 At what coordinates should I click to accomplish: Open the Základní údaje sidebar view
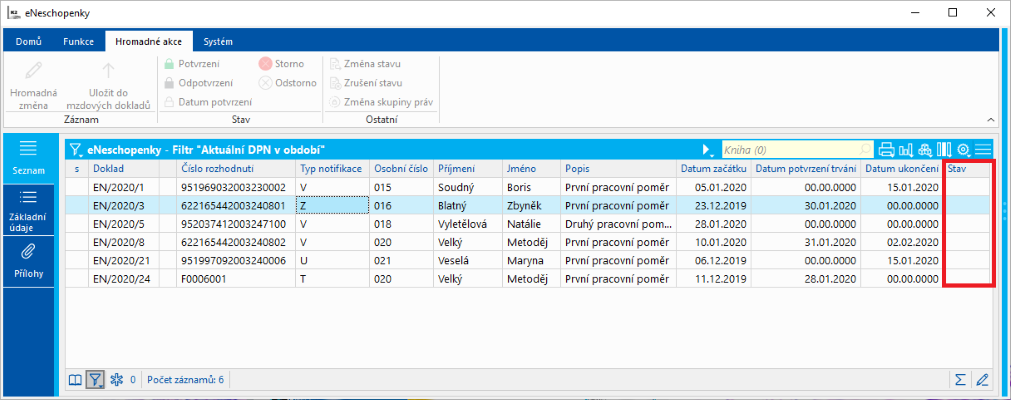click(x=28, y=208)
